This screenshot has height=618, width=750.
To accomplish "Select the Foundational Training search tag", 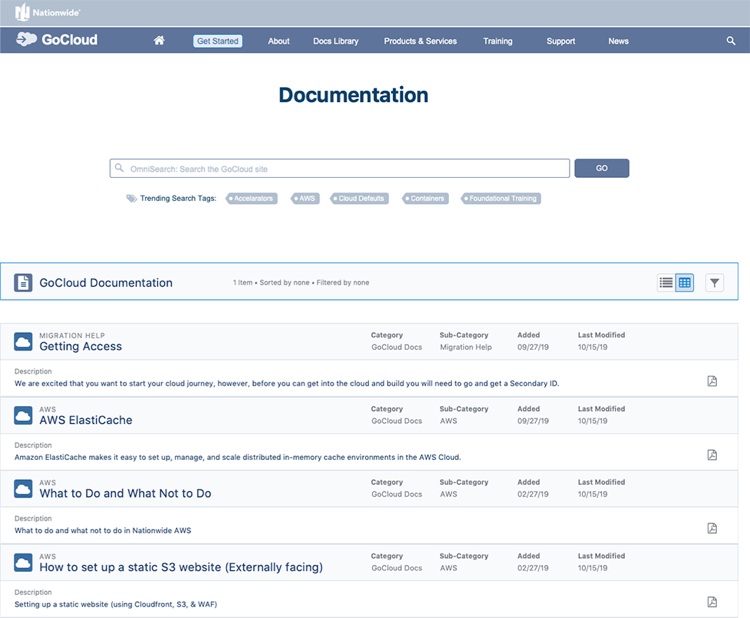I will (501, 198).
